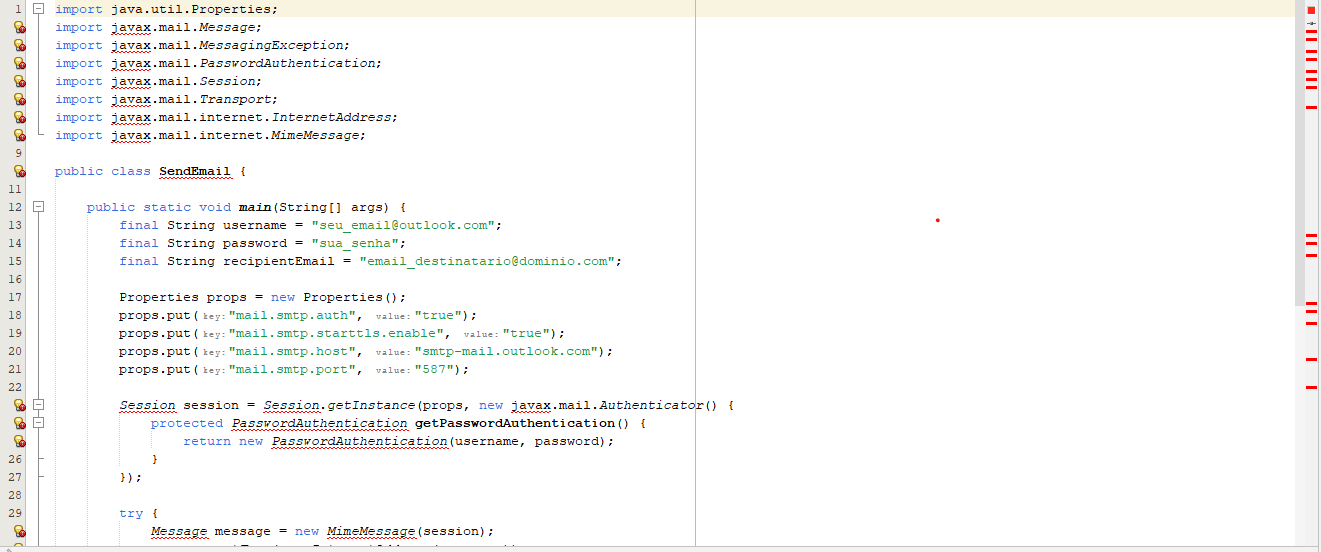Open error hint beside Message message line

[19, 532]
